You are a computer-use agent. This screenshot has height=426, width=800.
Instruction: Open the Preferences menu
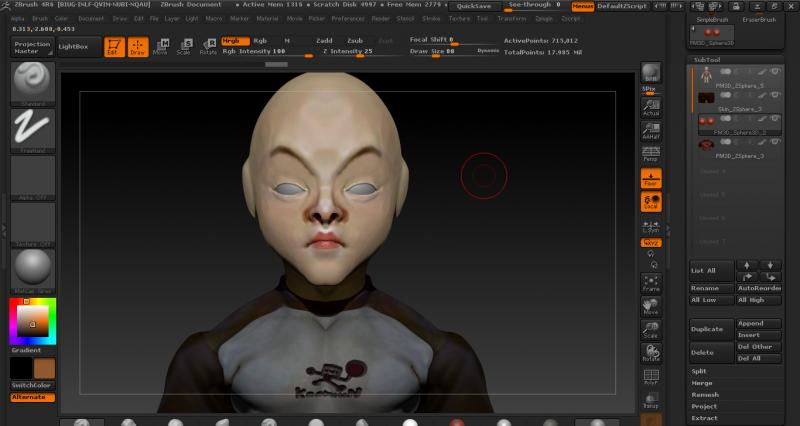[348, 18]
